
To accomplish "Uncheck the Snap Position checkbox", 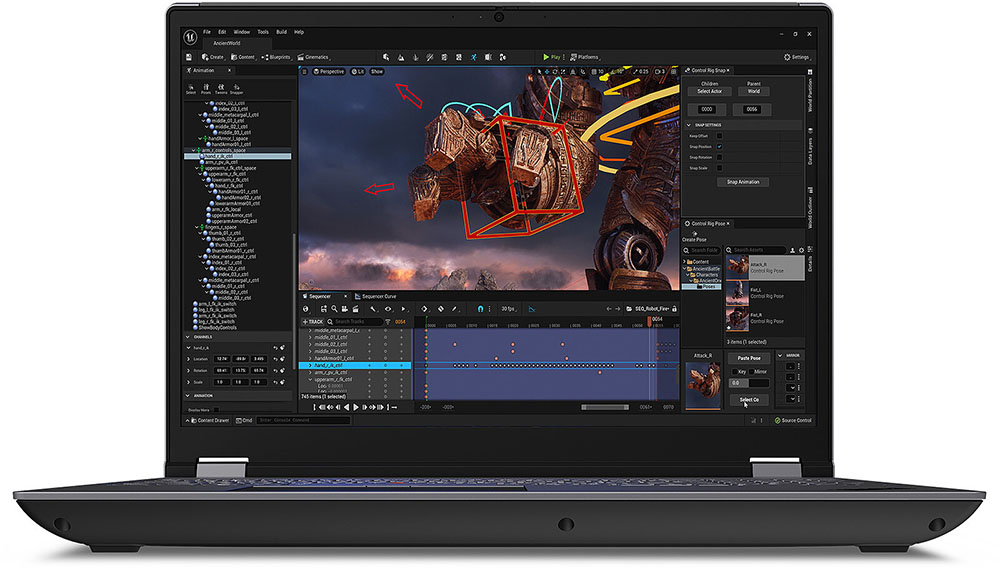I will pos(719,147).
